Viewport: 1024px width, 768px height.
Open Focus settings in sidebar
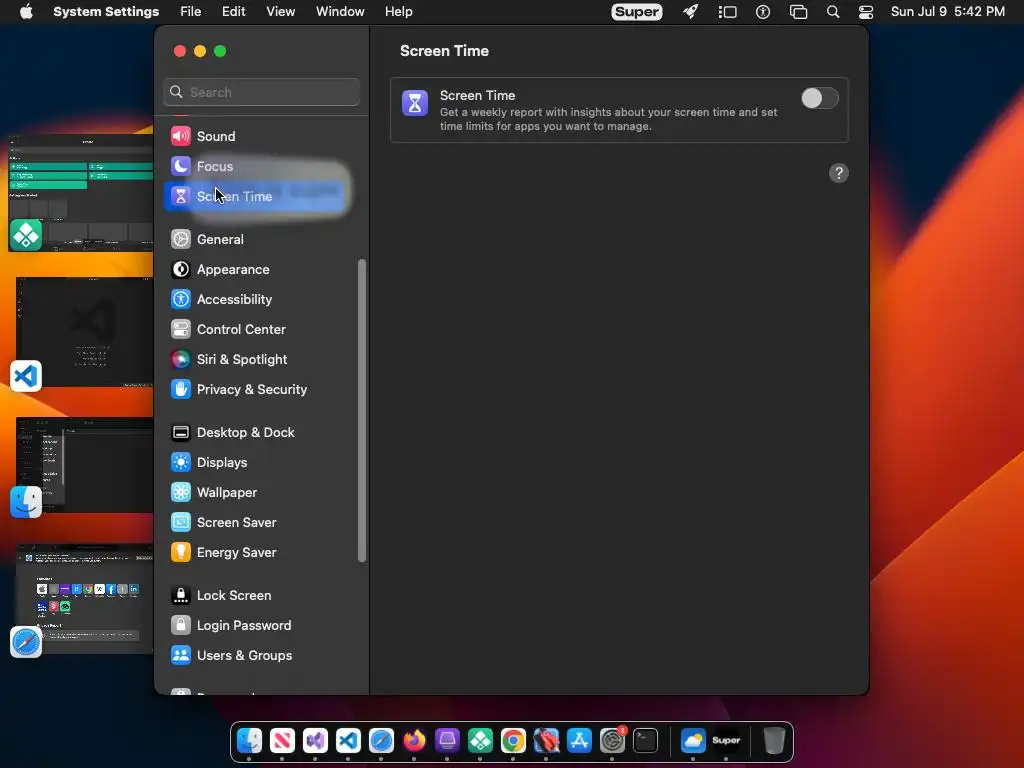261,166
